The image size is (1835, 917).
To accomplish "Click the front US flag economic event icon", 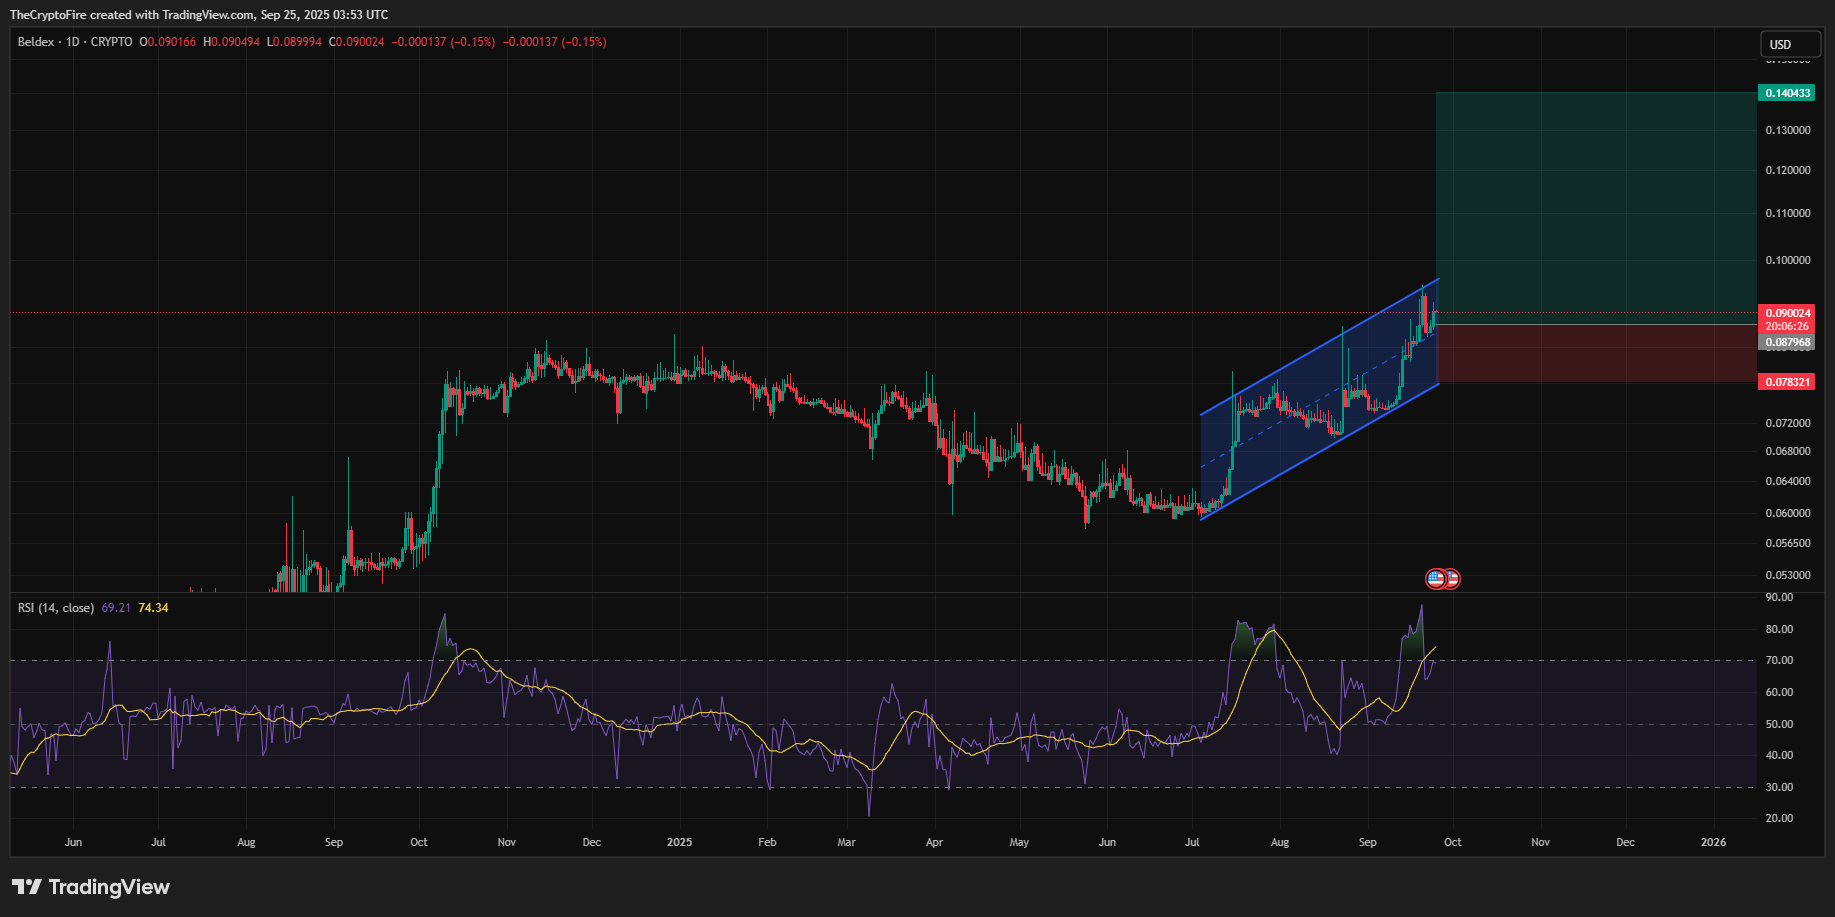I will (1435, 578).
